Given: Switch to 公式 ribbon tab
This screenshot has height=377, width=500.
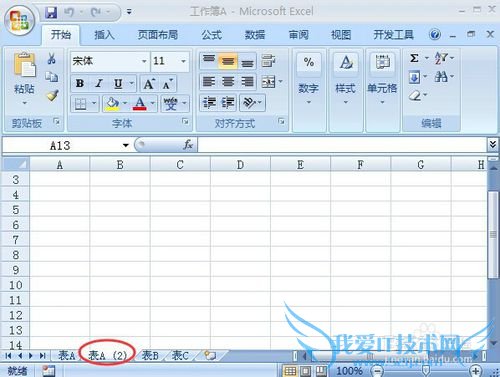Looking at the screenshot, I should point(212,35).
